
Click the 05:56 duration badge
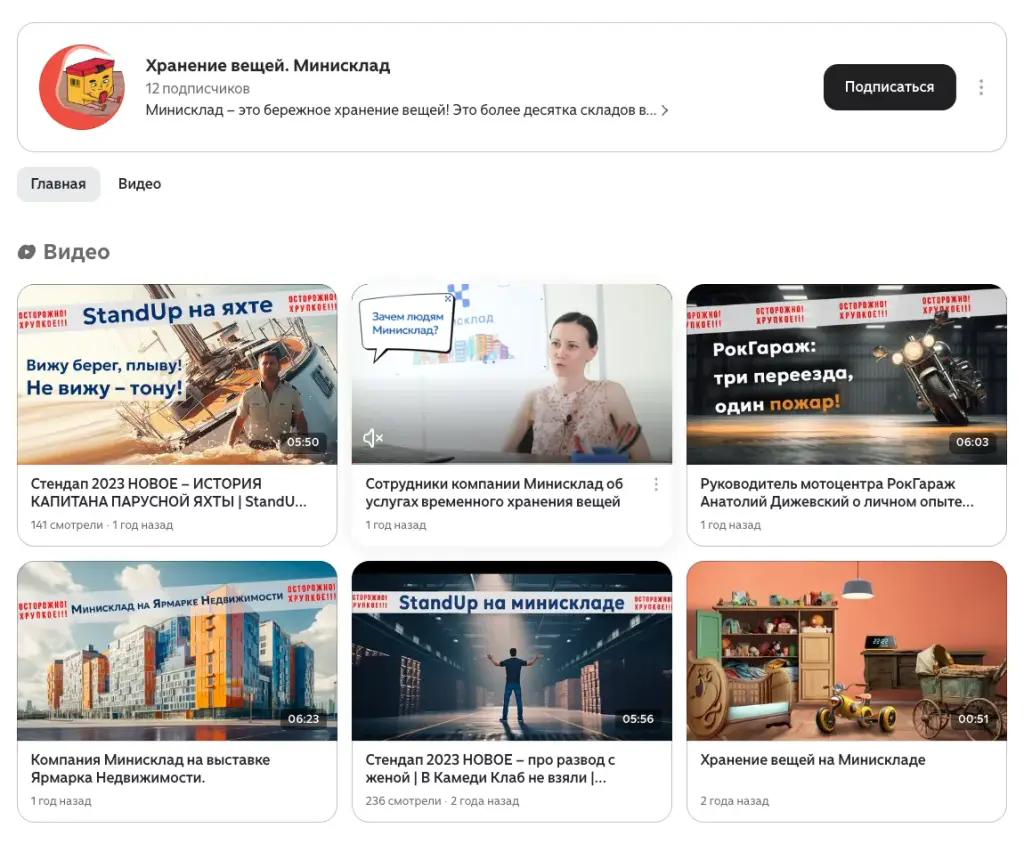pyautogui.click(x=638, y=719)
